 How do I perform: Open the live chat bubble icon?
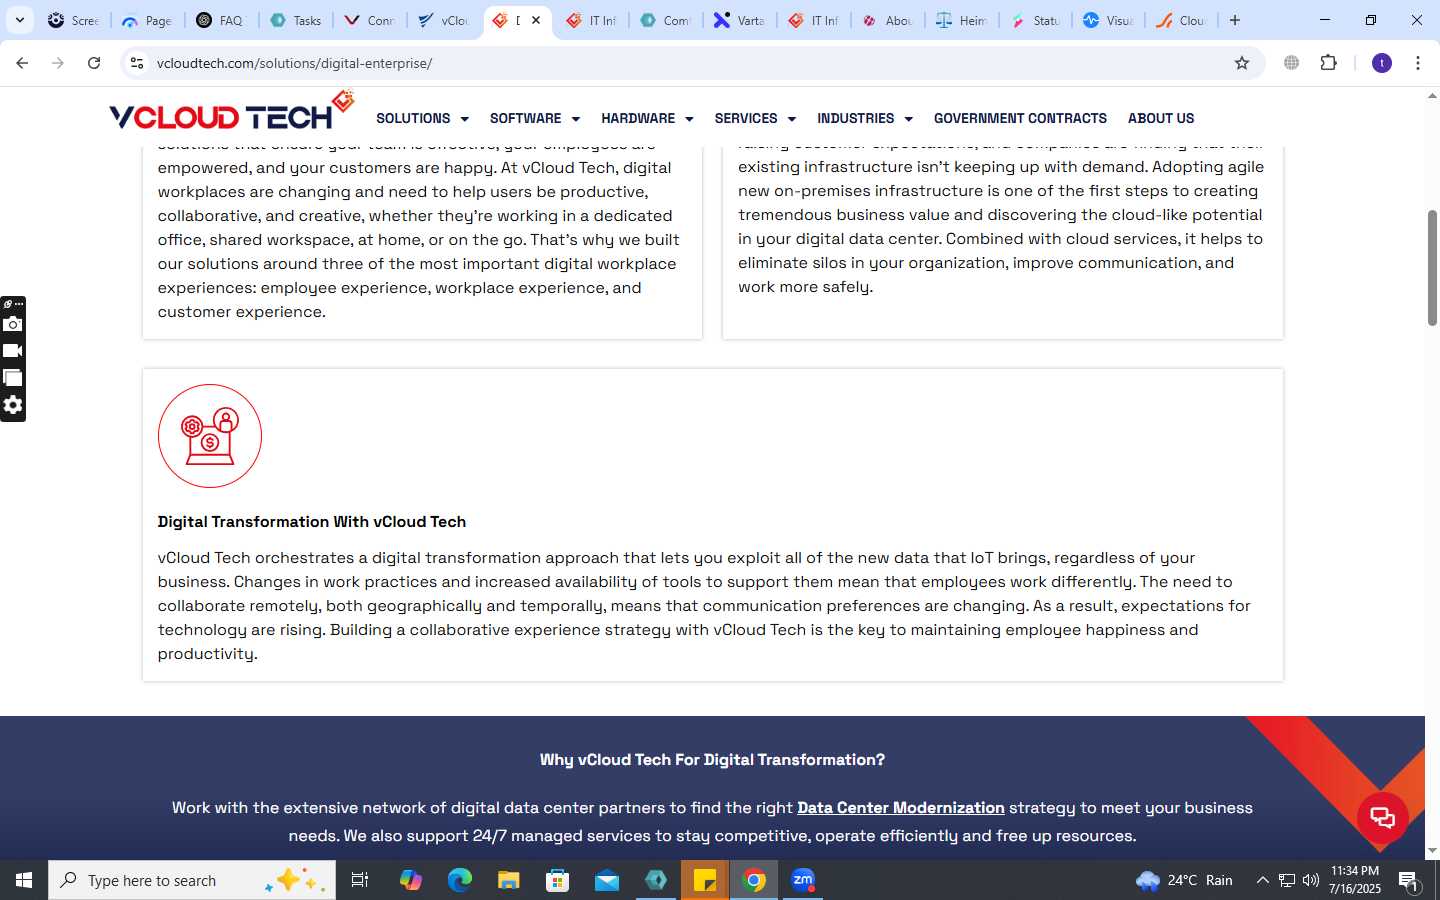pos(1382,818)
